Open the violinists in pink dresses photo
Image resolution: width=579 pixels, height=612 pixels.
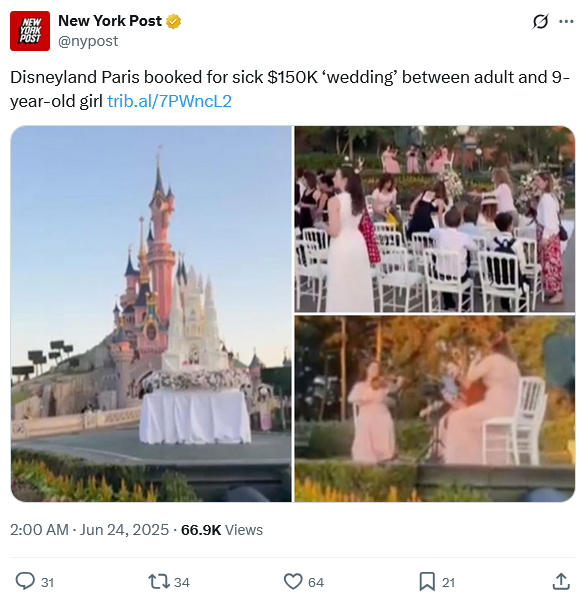[x=435, y=409]
